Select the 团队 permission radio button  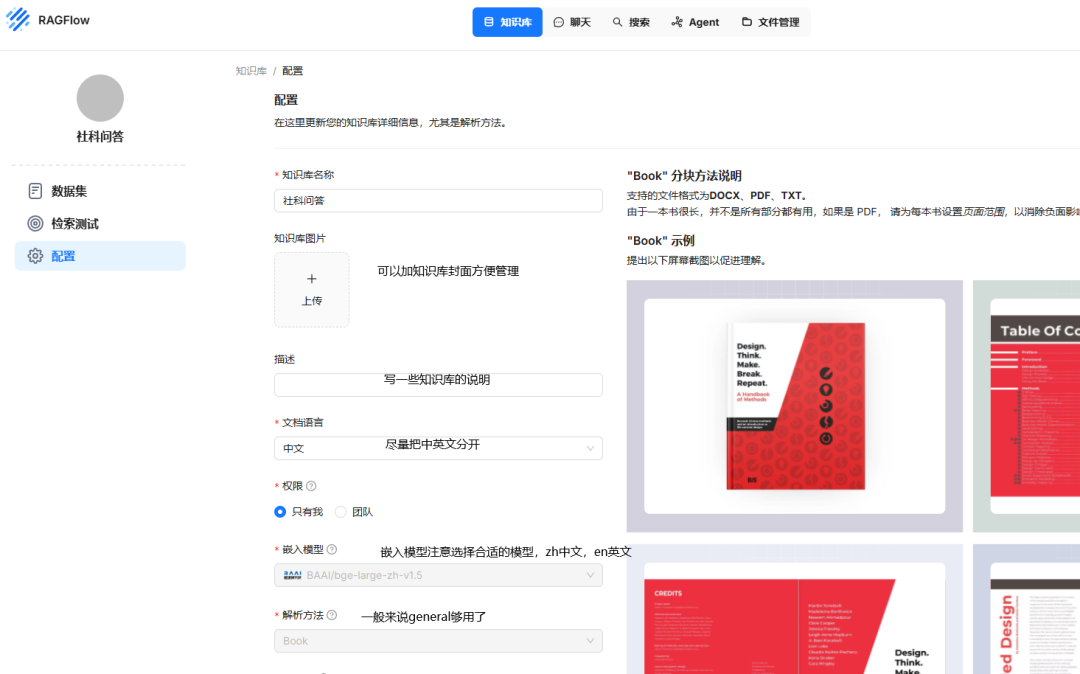click(341, 512)
